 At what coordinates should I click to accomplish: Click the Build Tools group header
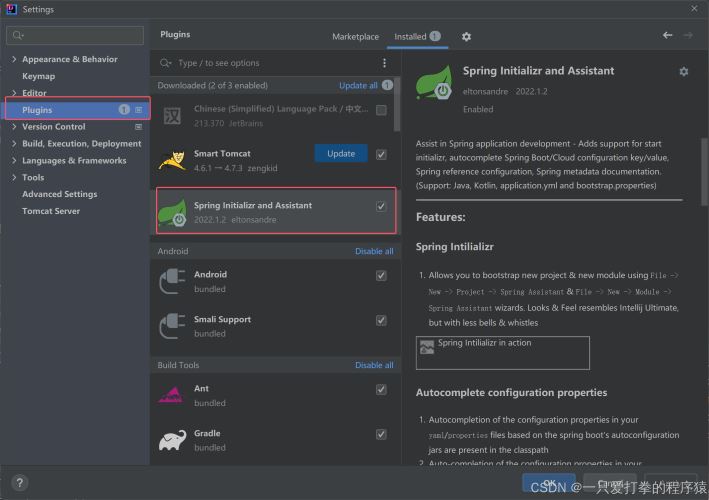[178, 365]
